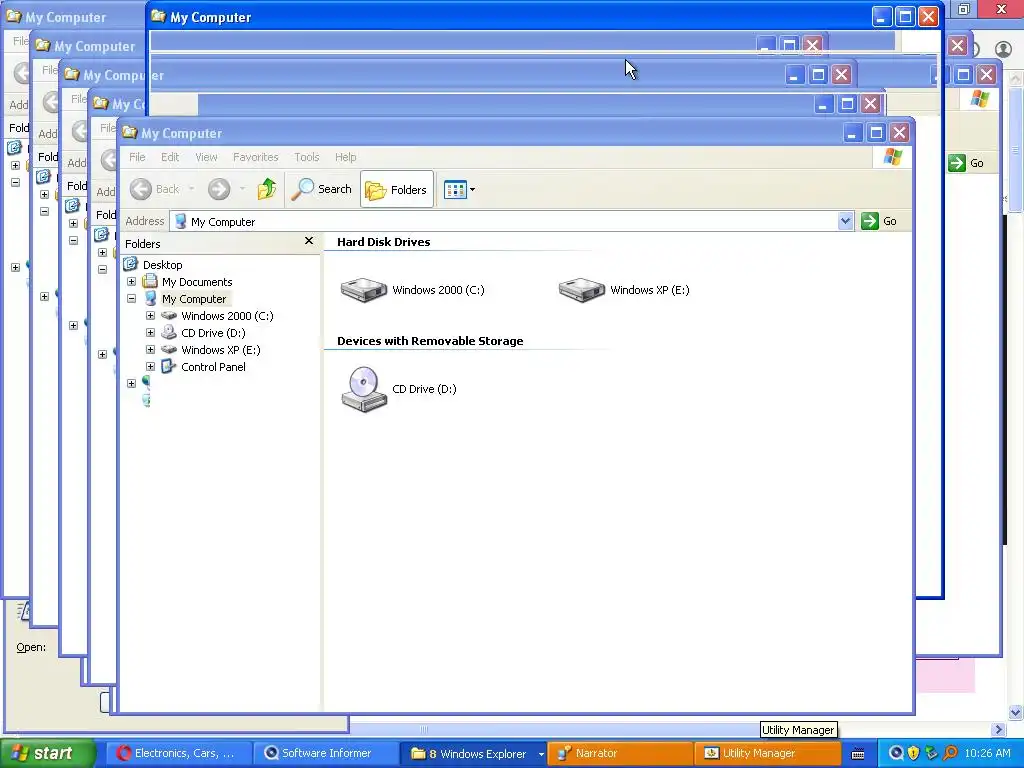Screen dimensions: 1024x768
Task: Click the Forward arrow button
Action: 219,189
